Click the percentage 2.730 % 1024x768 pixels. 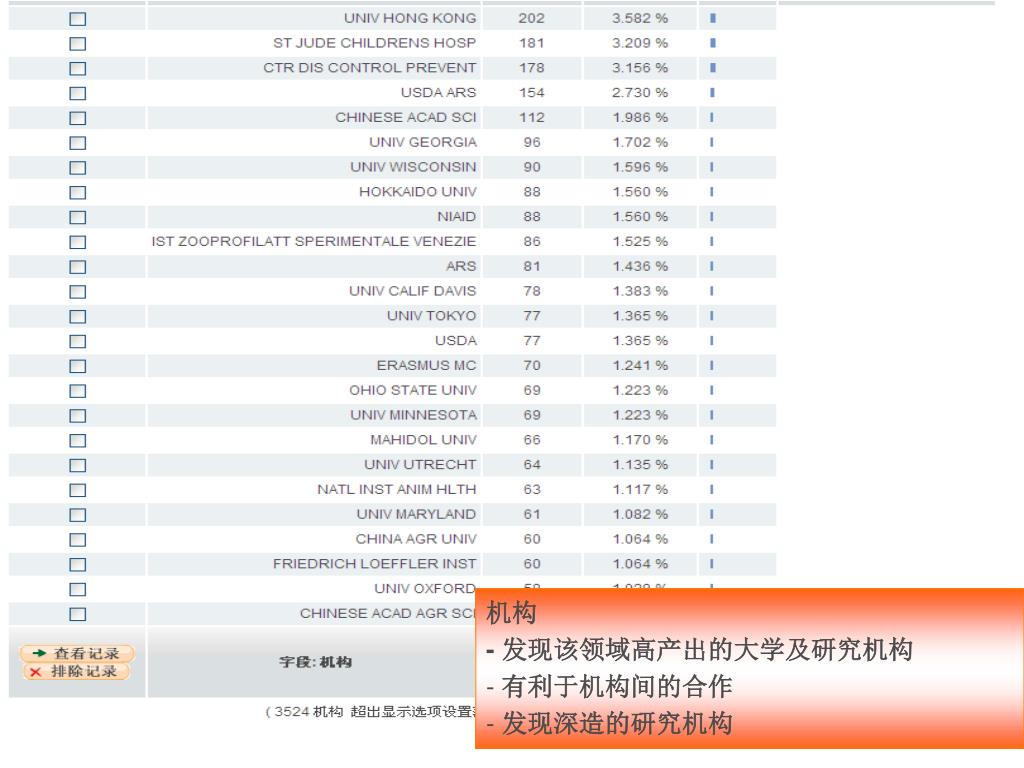[640, 93]
